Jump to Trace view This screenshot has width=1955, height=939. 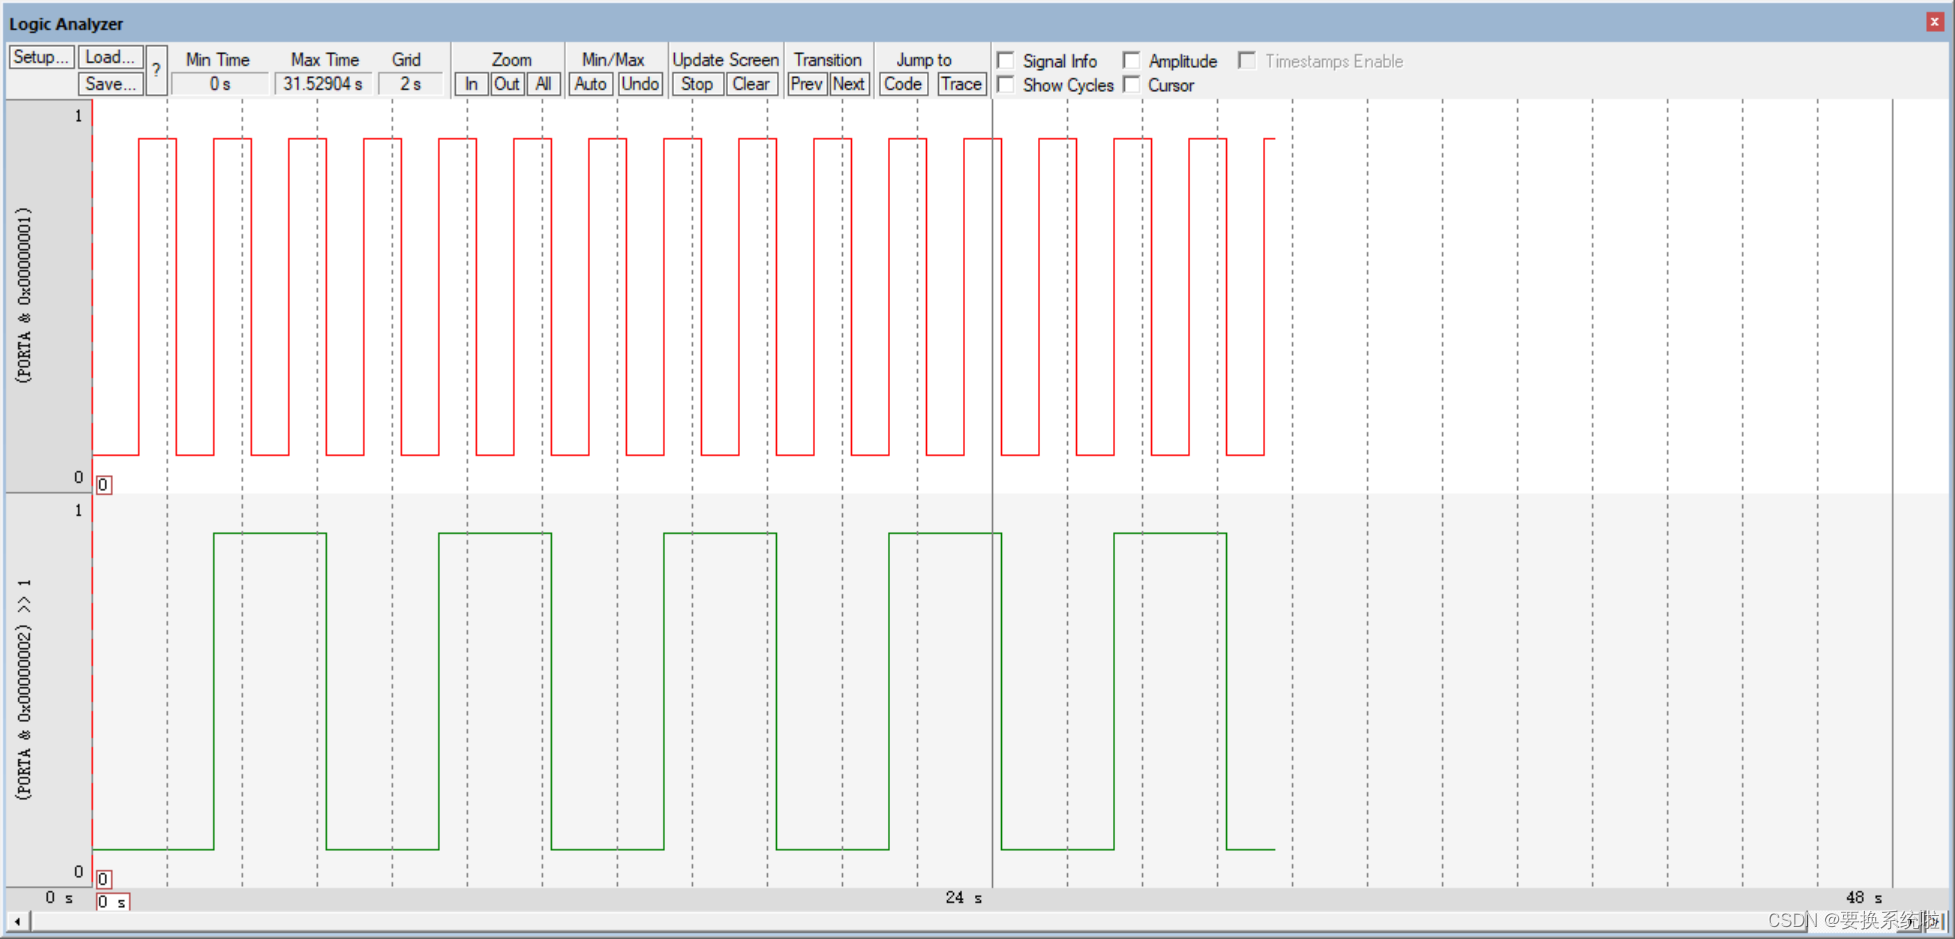click(959, 84)
